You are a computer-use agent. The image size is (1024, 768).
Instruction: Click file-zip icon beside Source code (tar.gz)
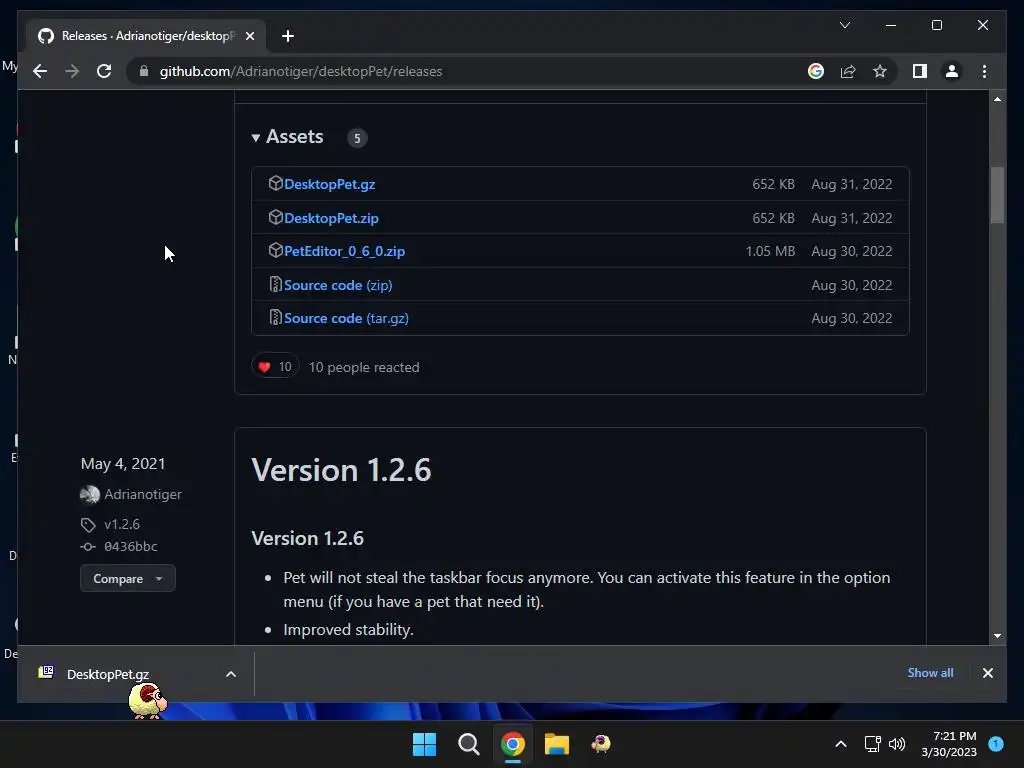click(x=275, y=317)
